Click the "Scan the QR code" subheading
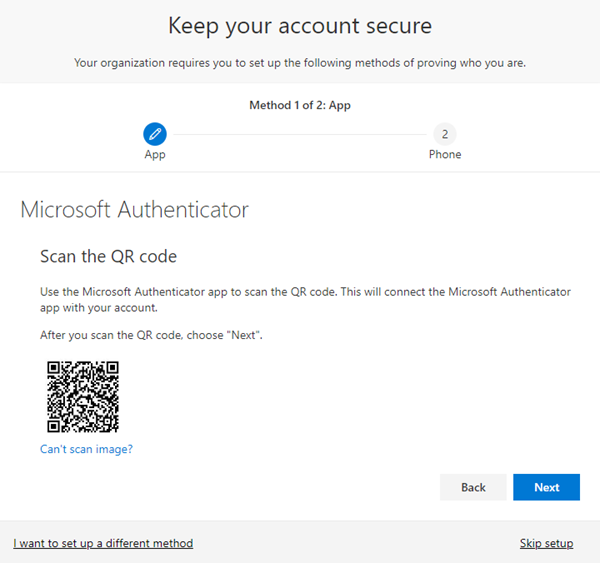600x563 pixels. click(x=108, y=256)
